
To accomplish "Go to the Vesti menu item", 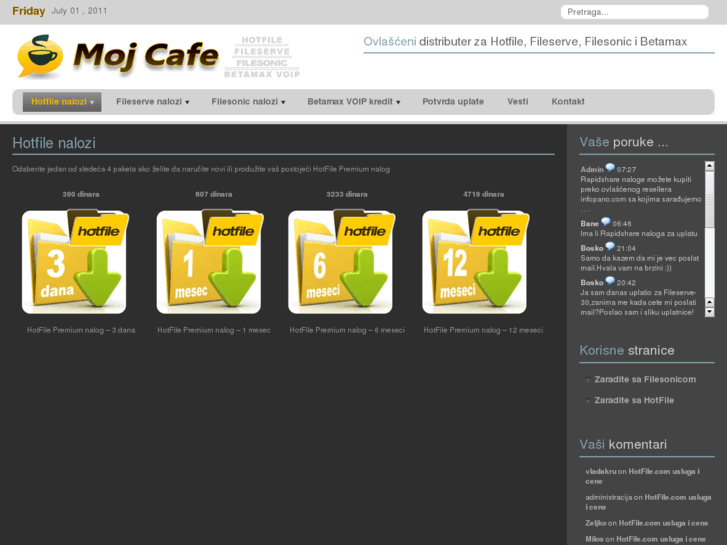I will tap(517, 102).
